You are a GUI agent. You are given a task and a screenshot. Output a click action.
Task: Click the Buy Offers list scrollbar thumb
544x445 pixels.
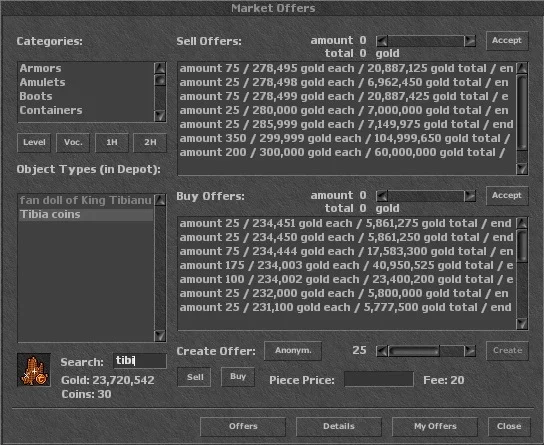click(x=522, y=246)
